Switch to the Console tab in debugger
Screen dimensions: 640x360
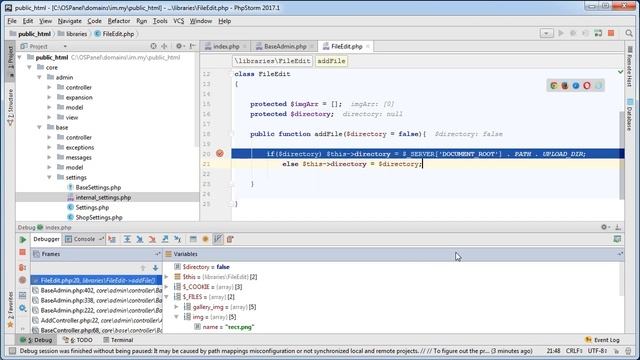tap(84, 239)
